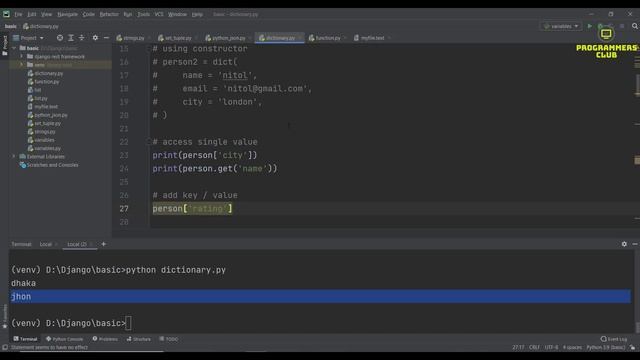The width and height of the screenshot is (640, 360).
Task: Open the VCS menu
Action: tap(159, 14)
